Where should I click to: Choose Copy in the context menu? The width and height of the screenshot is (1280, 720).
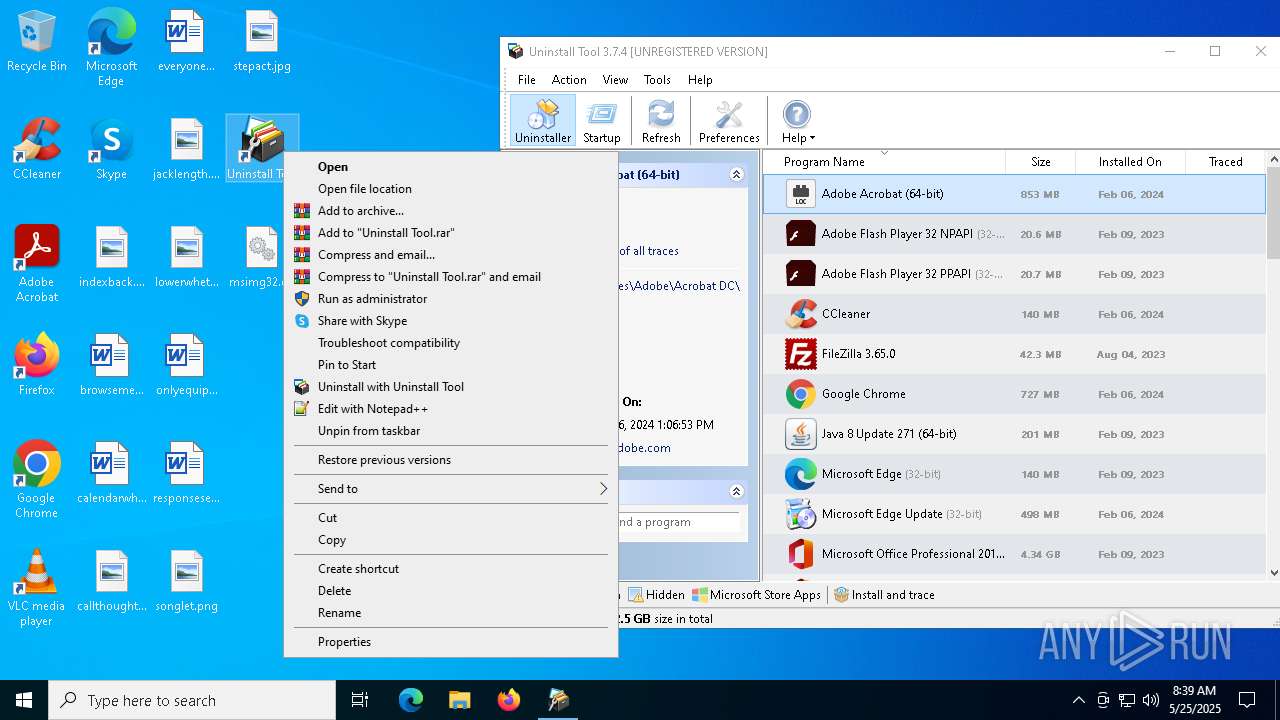pyautogui.click(x=451, y=540)
